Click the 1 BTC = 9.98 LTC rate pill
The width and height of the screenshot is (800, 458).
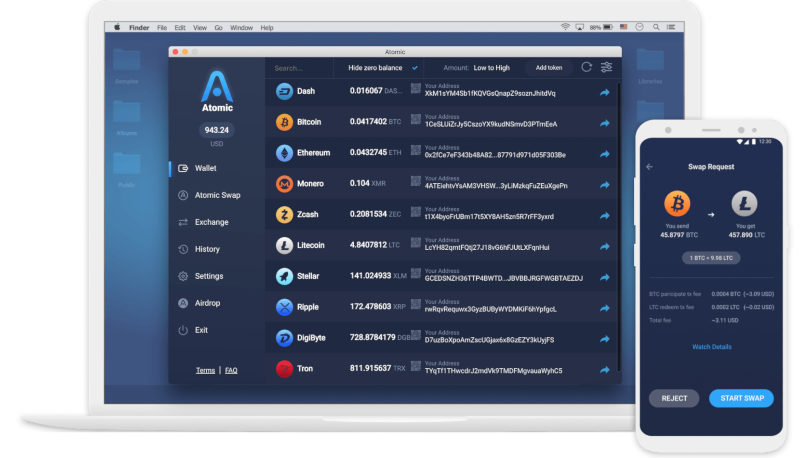click(x=711, y=258)
